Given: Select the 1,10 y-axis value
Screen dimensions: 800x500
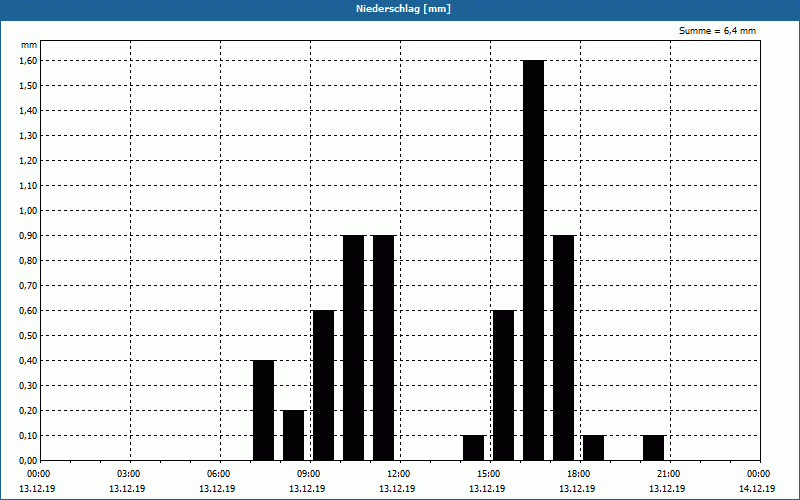Looking at the screenshot, I should 28,185.
